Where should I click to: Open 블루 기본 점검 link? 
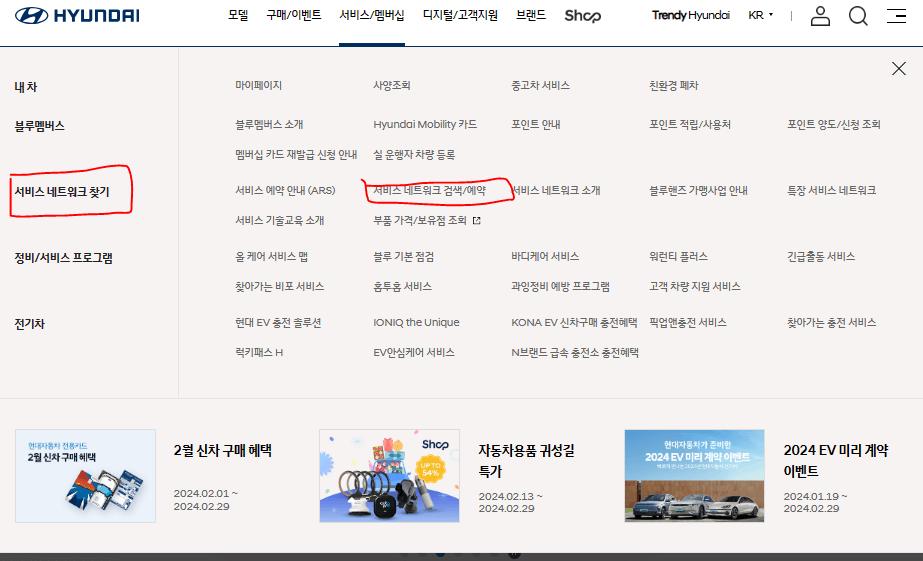click(403, 256)
